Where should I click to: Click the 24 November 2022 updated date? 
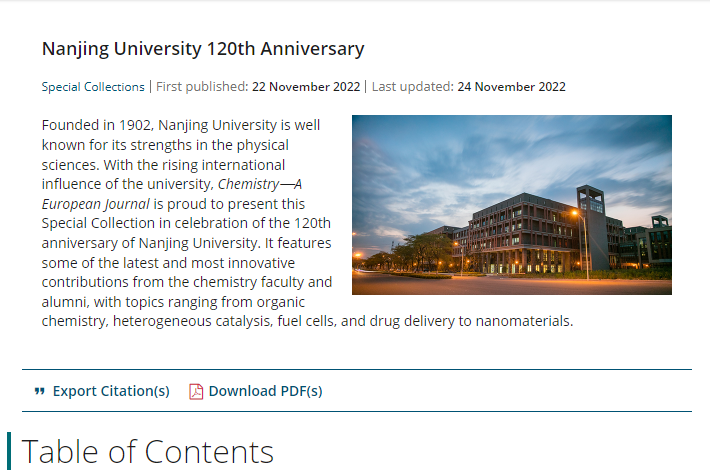point(511,87)
